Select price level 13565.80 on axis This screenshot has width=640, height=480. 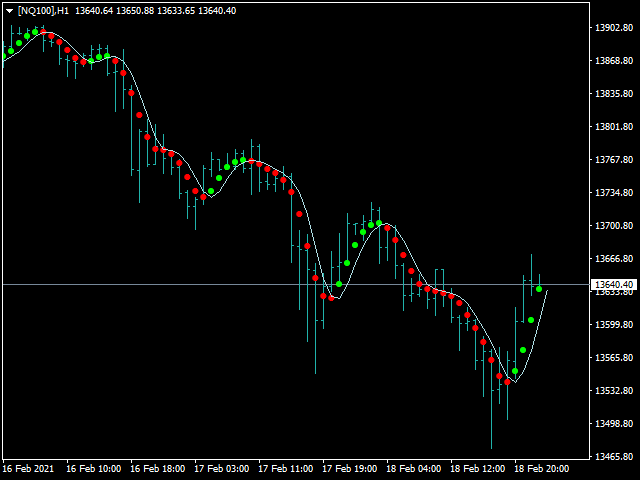(x=614, y=358)
